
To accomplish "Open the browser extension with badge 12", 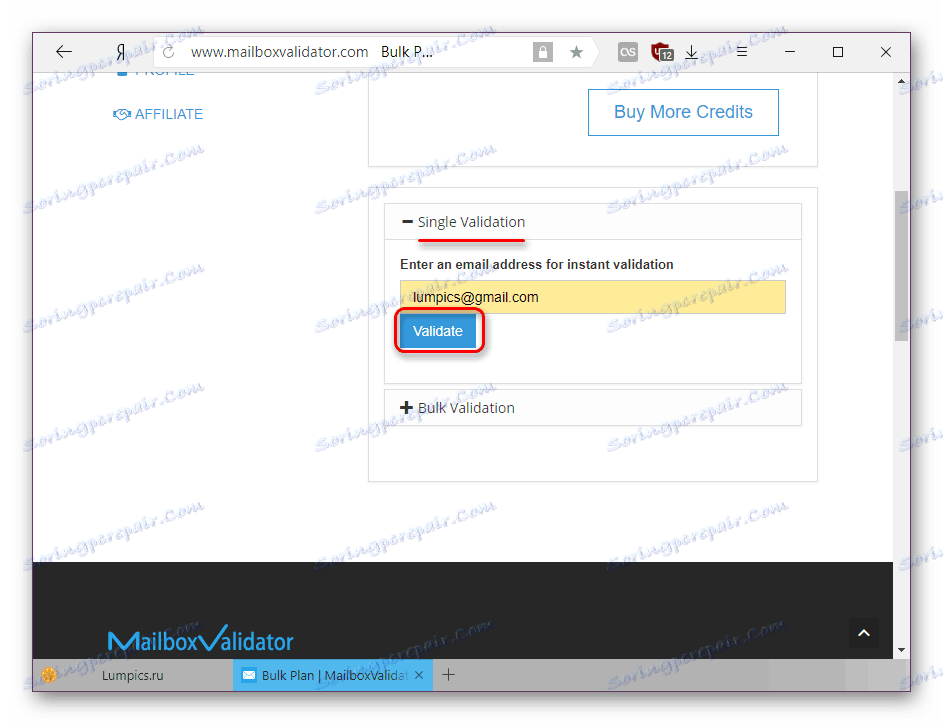I will (661, 51).
